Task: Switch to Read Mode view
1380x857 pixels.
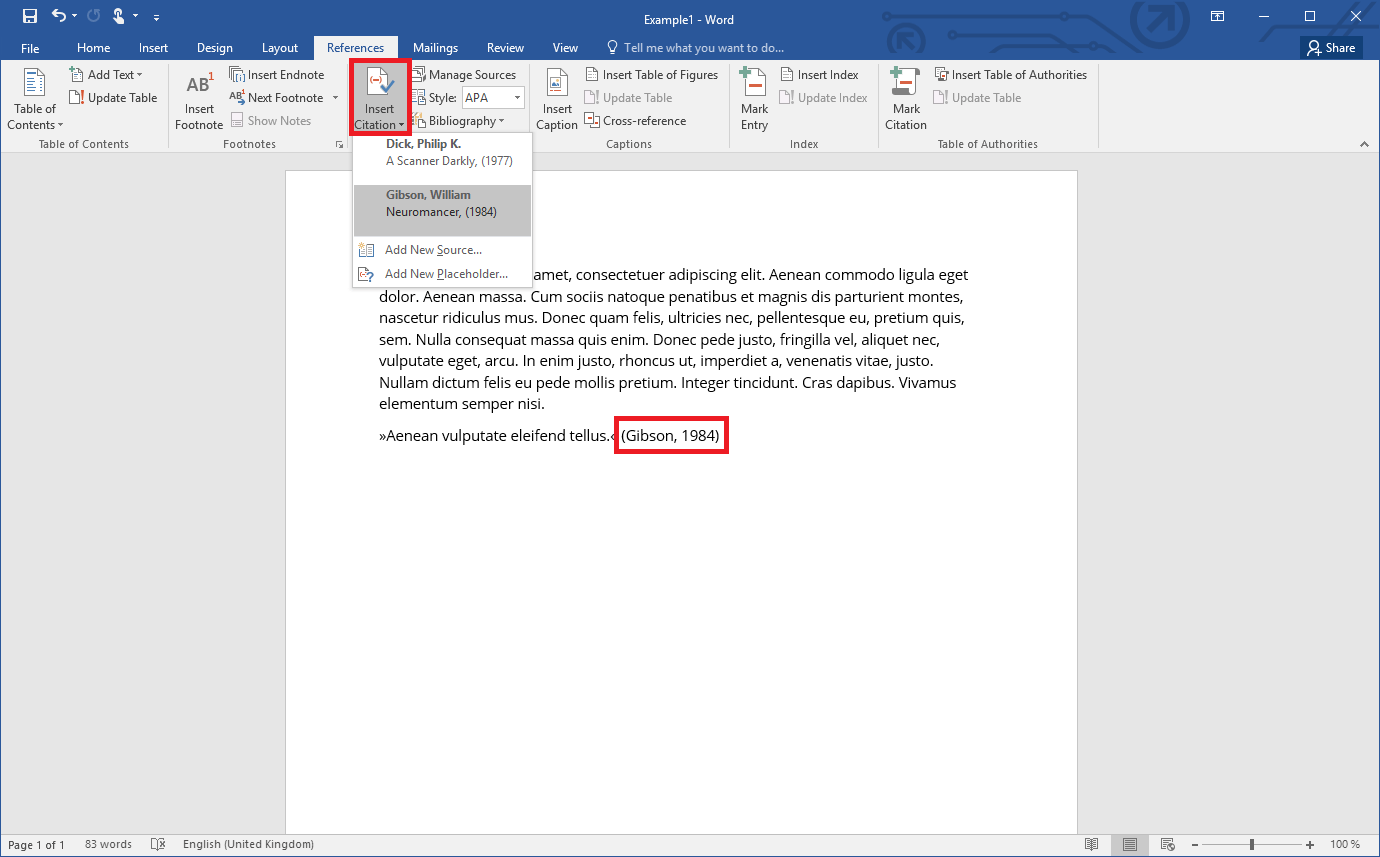Action: (1092, 845)
